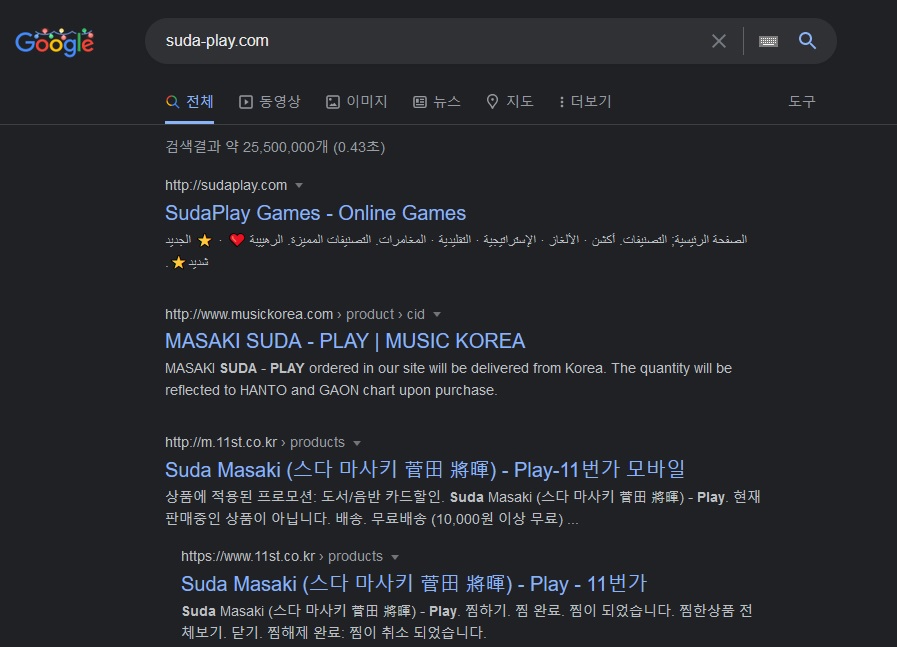Click the snippet text mentioning HANTO and GAON
This screenshot has width=897, height=647.
[448, 379]
